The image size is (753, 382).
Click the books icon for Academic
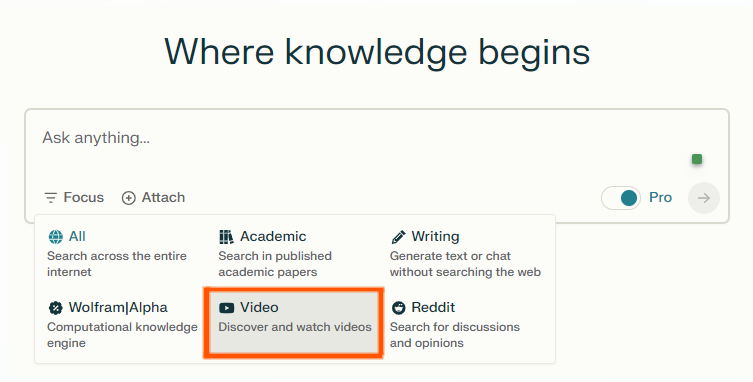(x=226, y=237)
